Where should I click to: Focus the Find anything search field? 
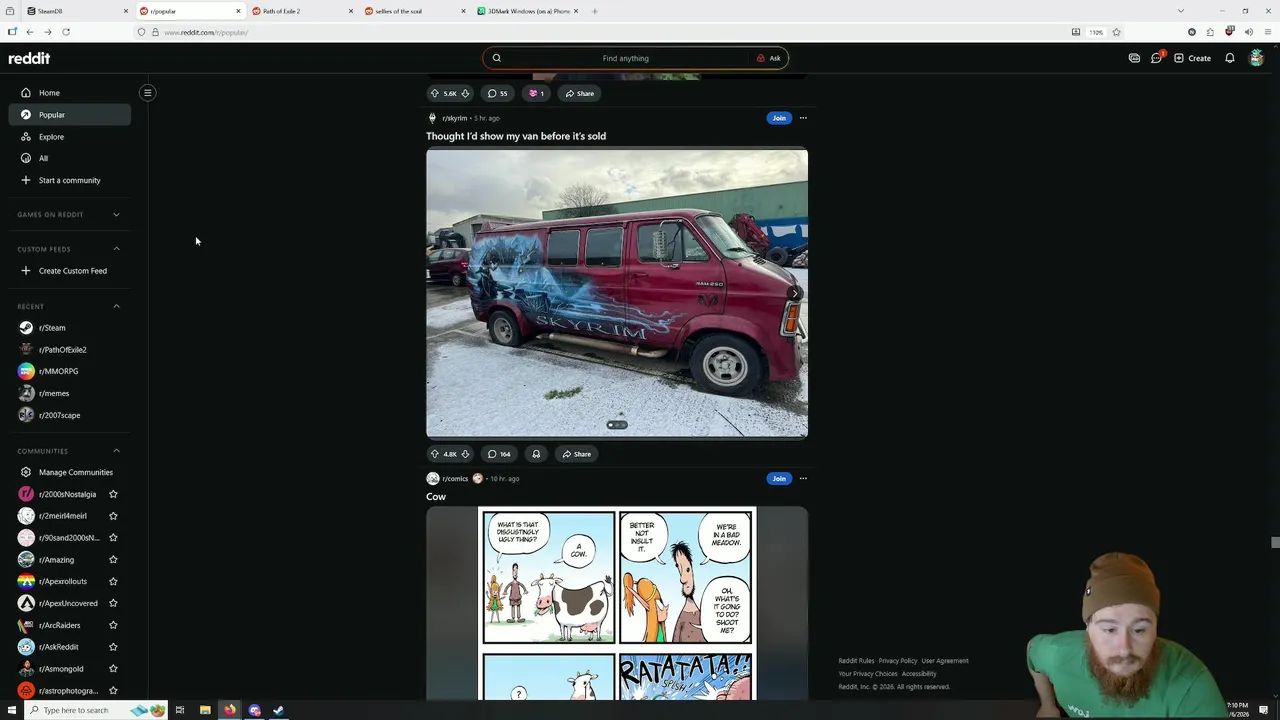625,58
